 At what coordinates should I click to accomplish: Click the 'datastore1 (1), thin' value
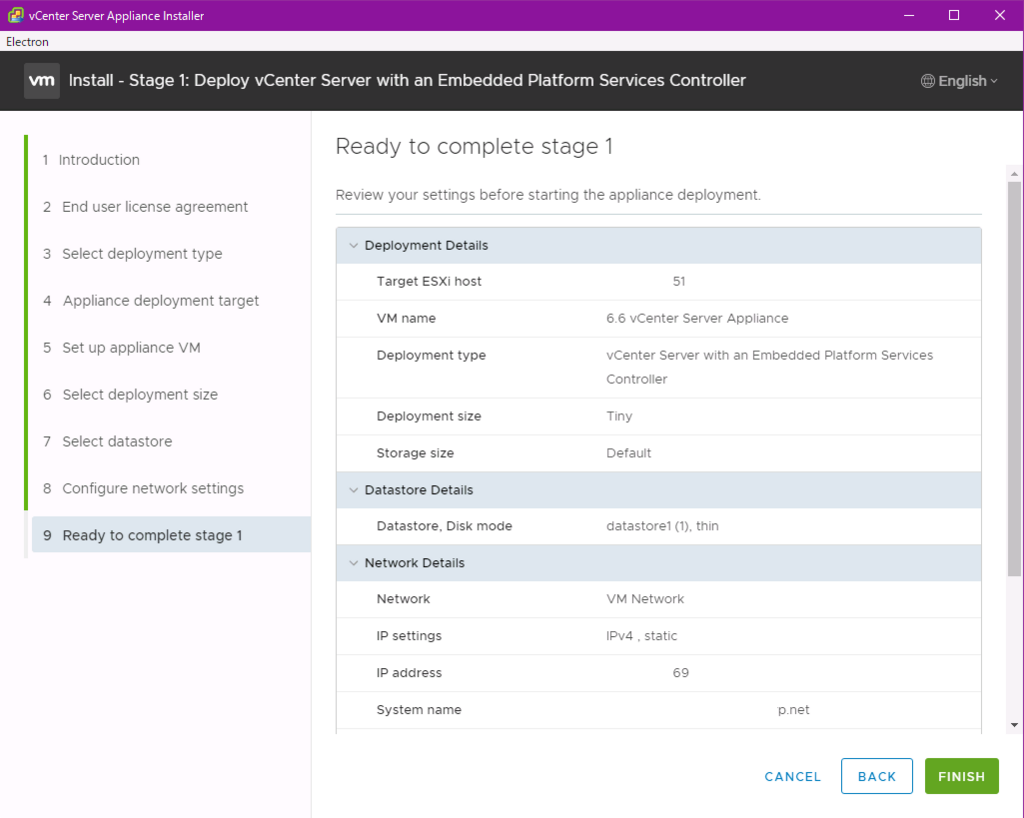click(662, 526)
